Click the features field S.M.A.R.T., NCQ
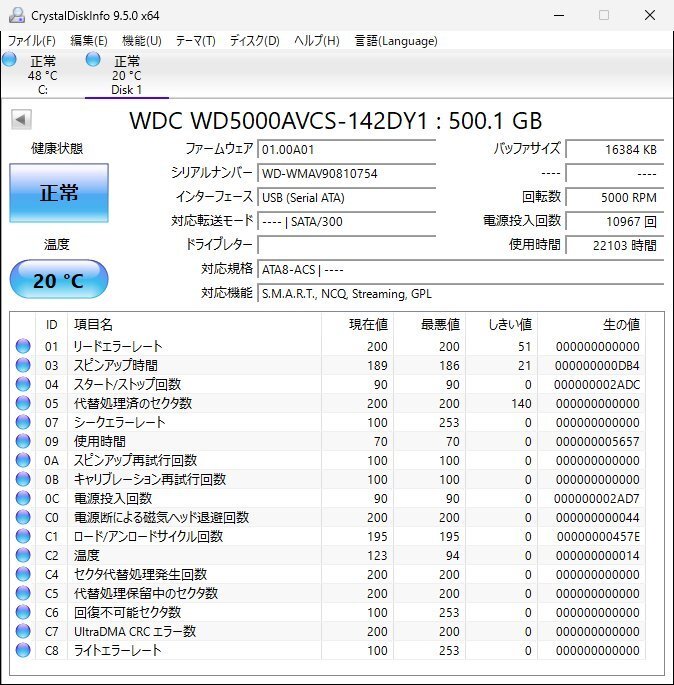Screen dimensions: 674x685 coord(461,294)
